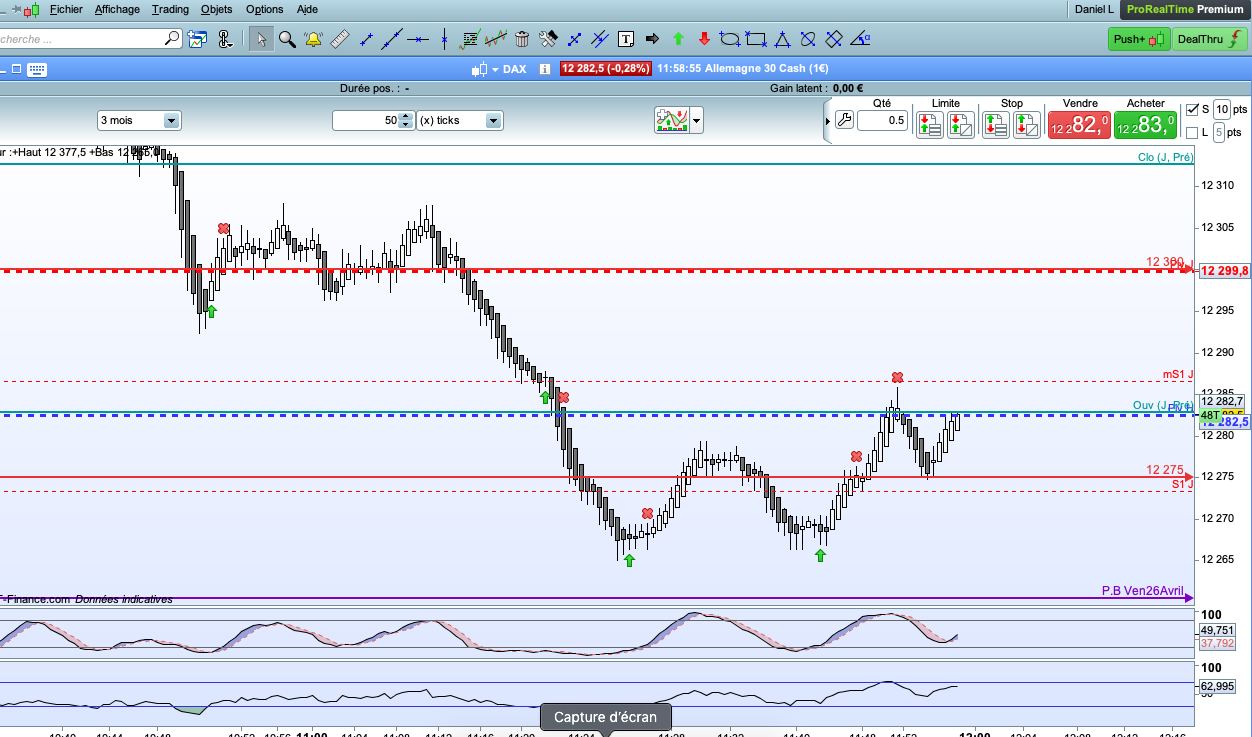Click the green Acheter buy button

[1146, 124]
